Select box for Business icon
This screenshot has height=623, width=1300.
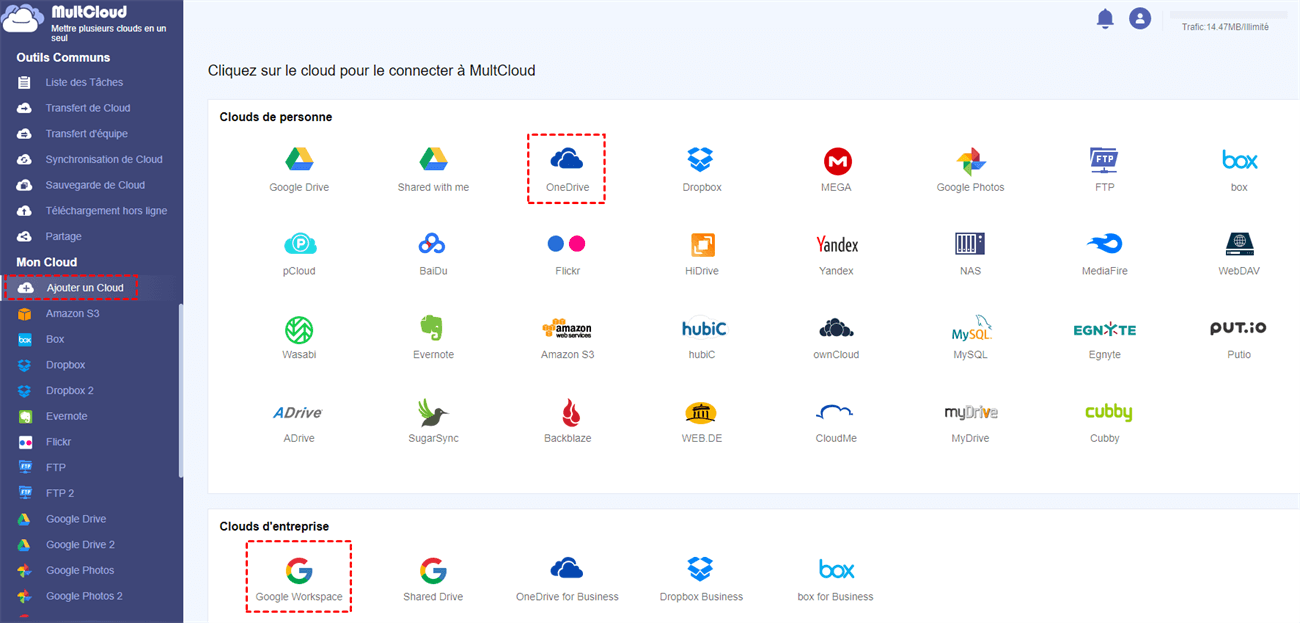pyautogui.click(x=836, y=569)
